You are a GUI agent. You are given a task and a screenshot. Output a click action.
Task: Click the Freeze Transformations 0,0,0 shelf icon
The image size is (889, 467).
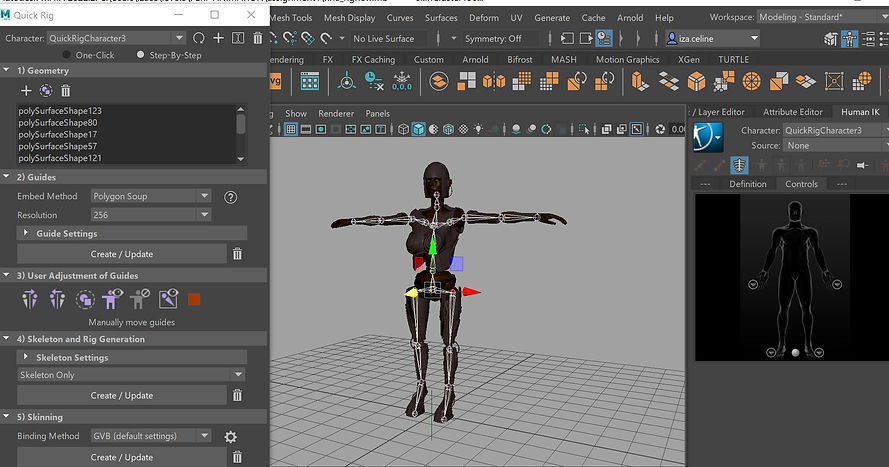402,81
